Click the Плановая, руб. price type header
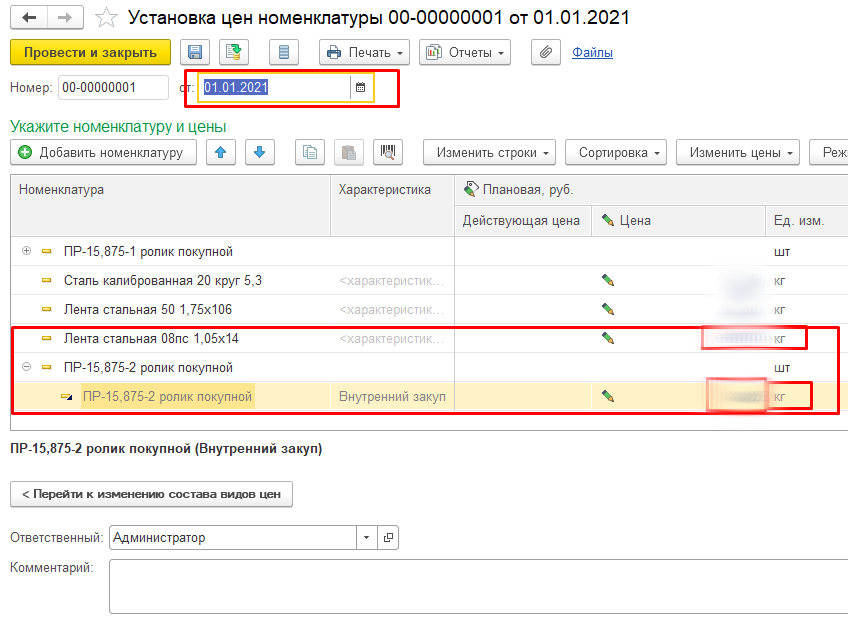This screenshot has height=622, width=848. click(x=651, y=190)
